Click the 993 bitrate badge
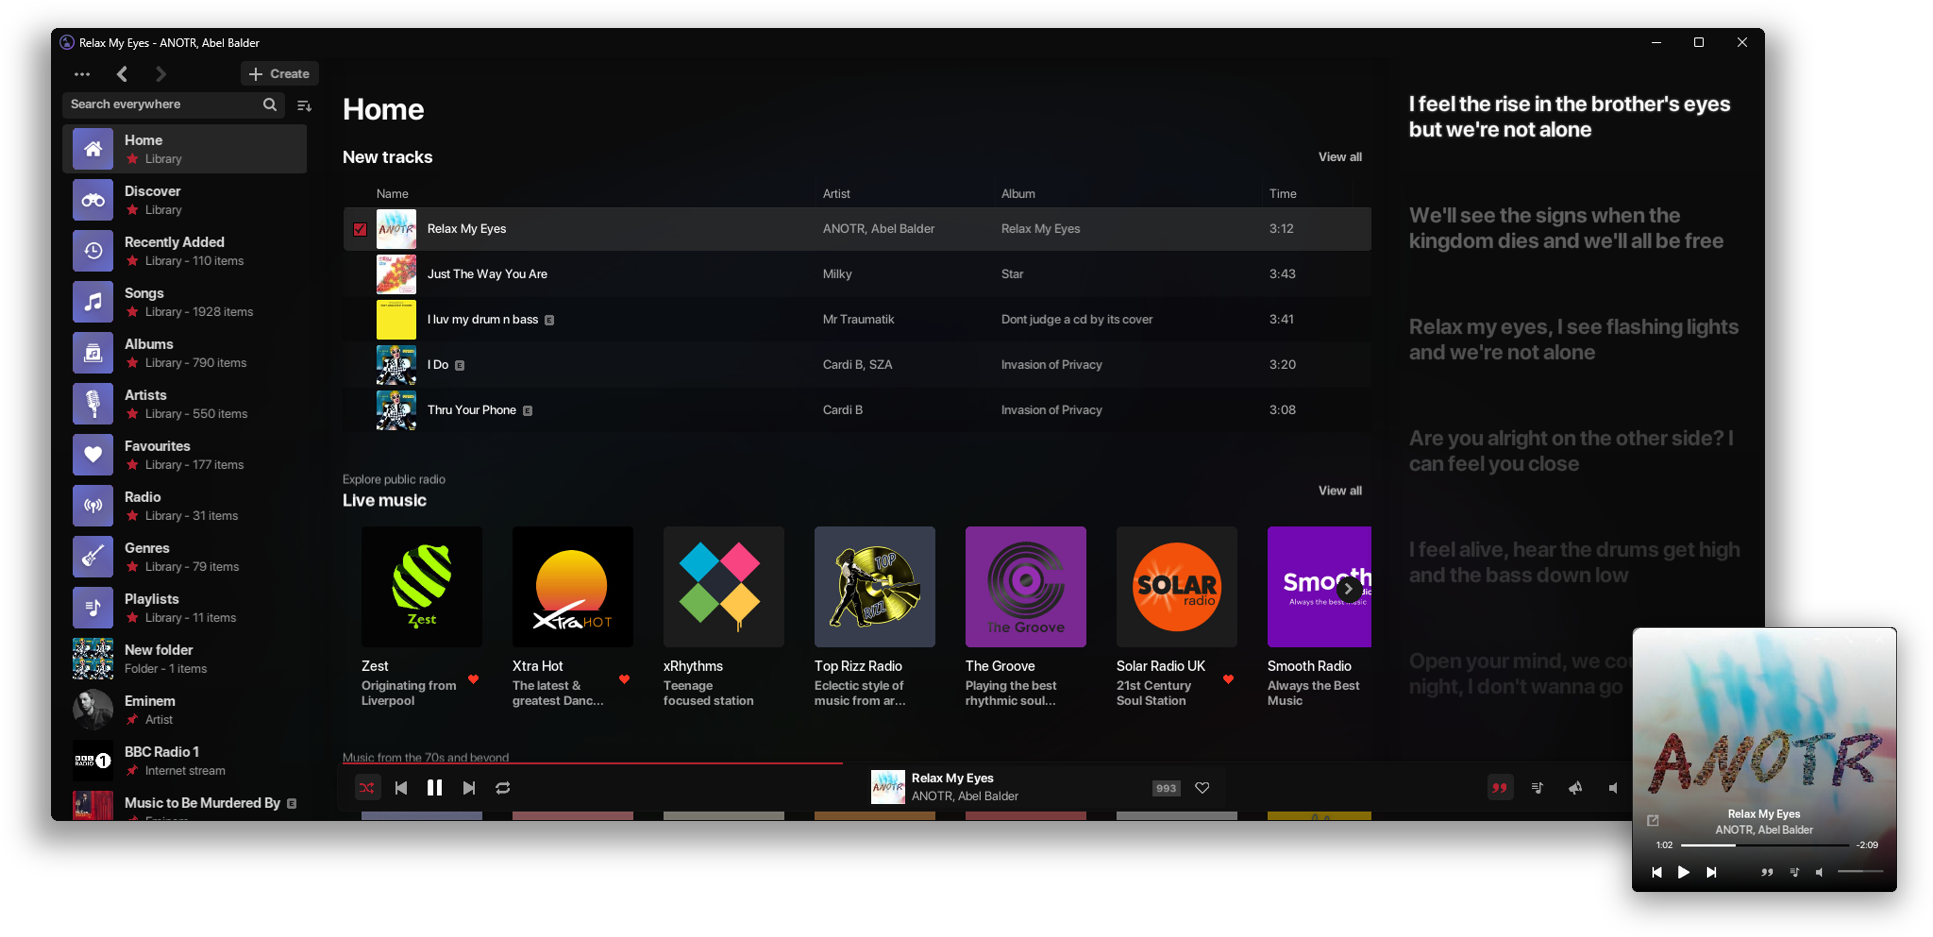This screenshot has height=937, width=1933. coord(1166,788)
